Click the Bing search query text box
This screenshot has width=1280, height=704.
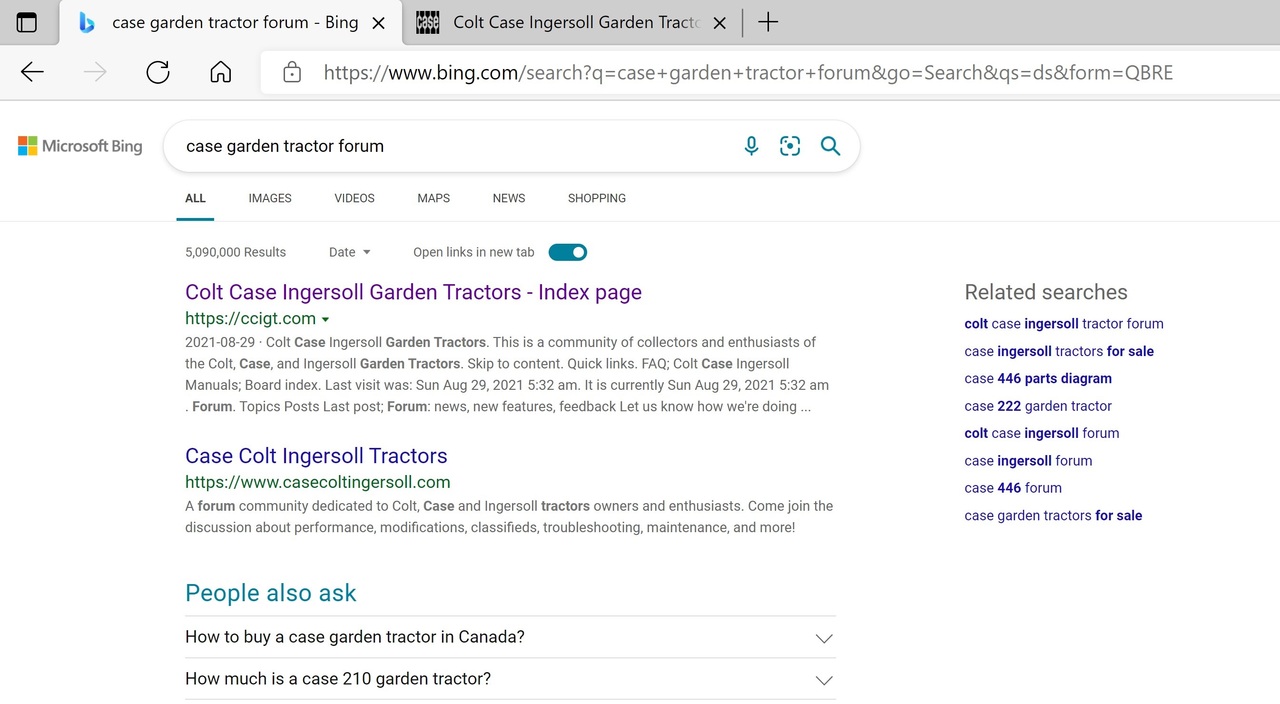(450, 146)
